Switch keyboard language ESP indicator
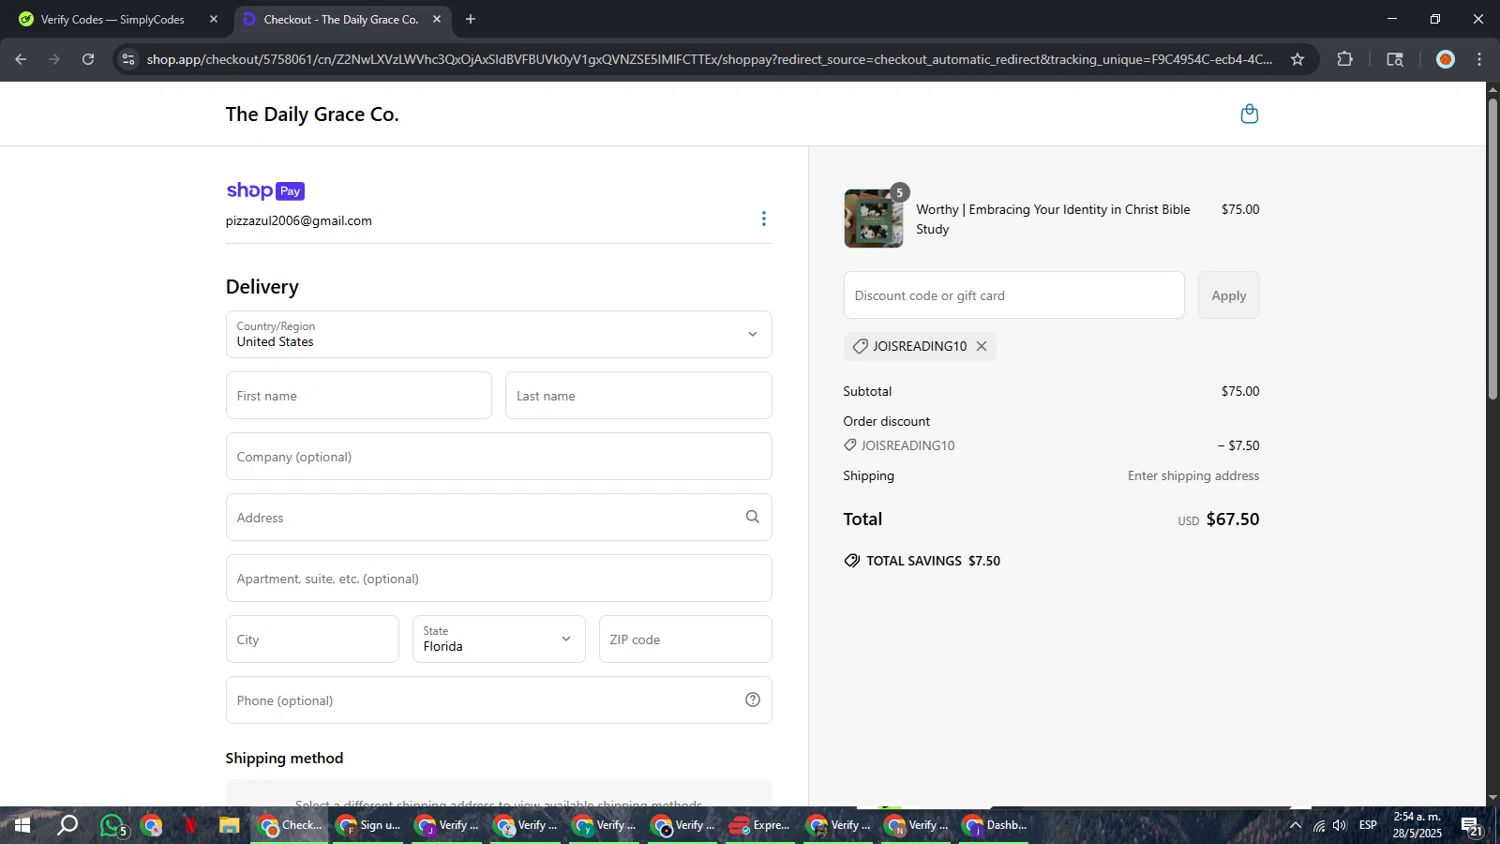 tap(1368, 826)
